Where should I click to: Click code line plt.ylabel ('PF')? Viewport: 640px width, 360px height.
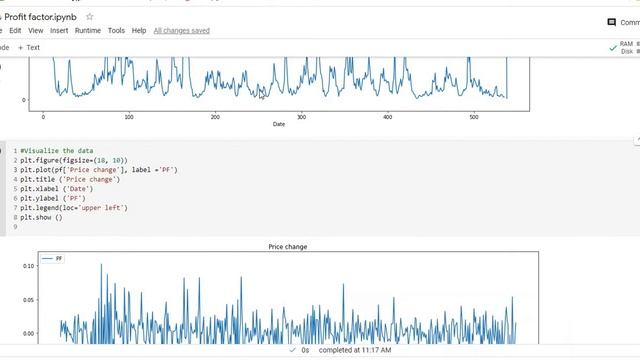click(53, 198)
